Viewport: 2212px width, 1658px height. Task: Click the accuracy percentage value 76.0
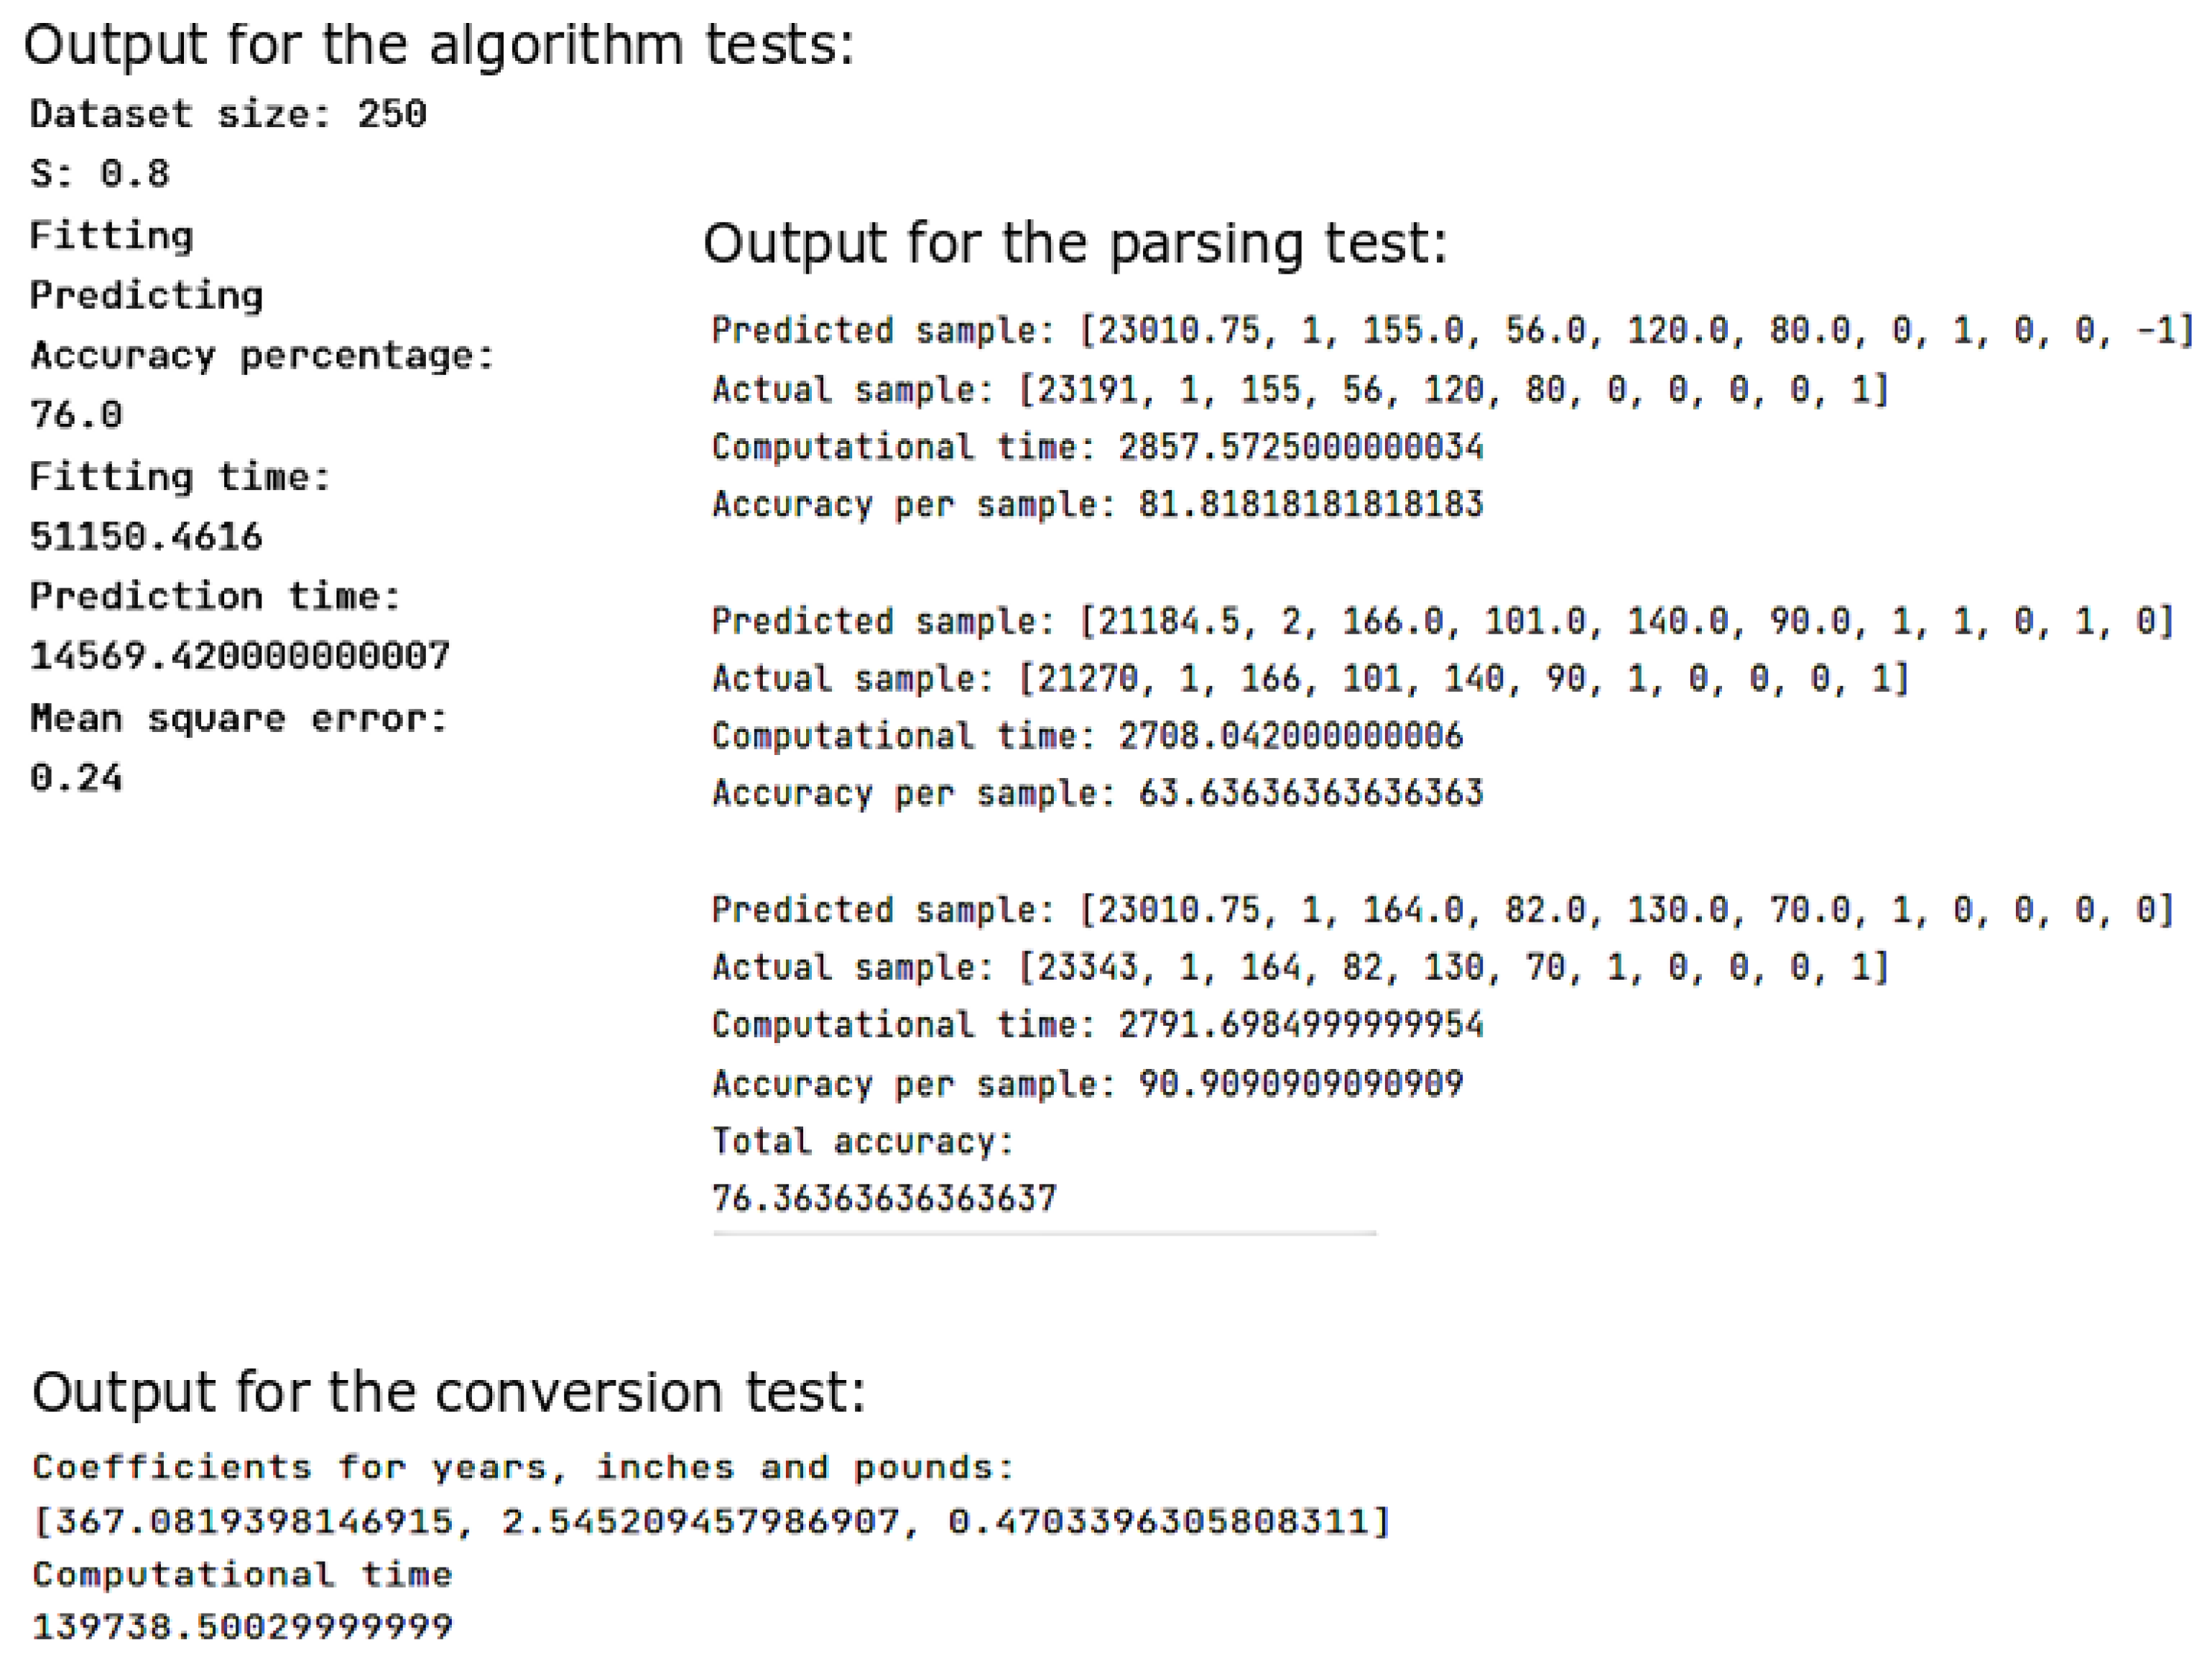click(76, 414)
